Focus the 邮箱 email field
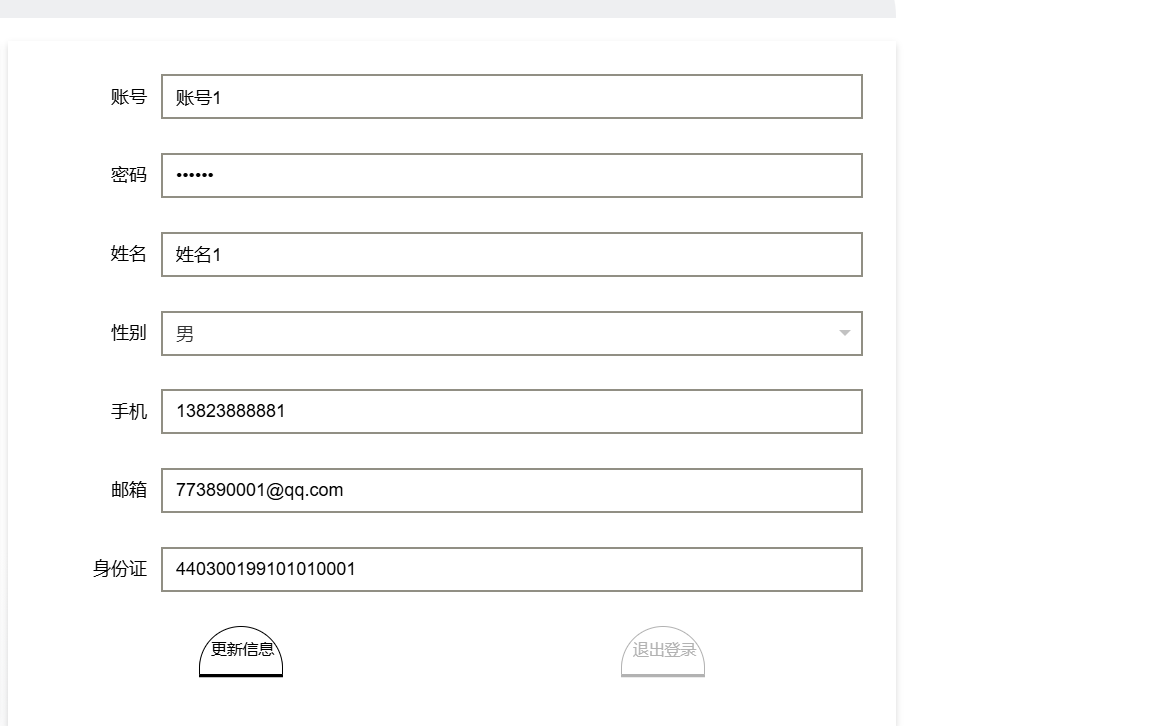The height and width of the screenshot is (727, 1164). coord(511,490)
